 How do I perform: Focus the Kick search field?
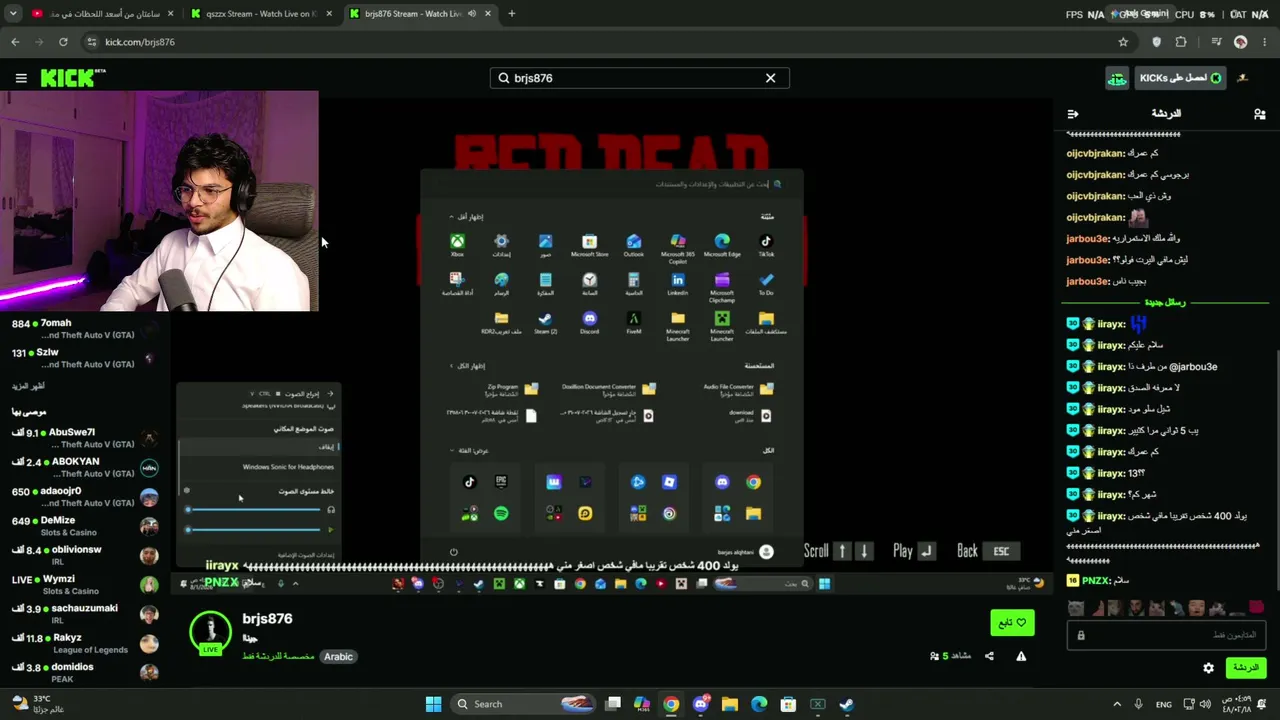coord(639,78)
